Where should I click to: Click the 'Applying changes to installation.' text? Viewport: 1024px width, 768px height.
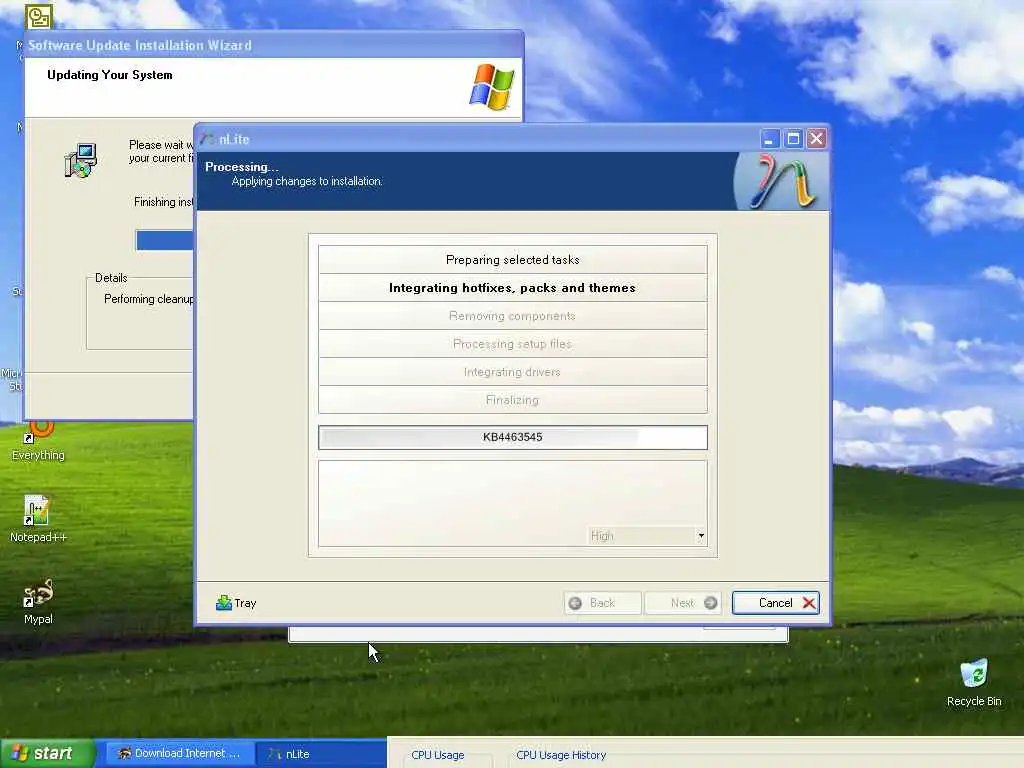click(307, 181)
